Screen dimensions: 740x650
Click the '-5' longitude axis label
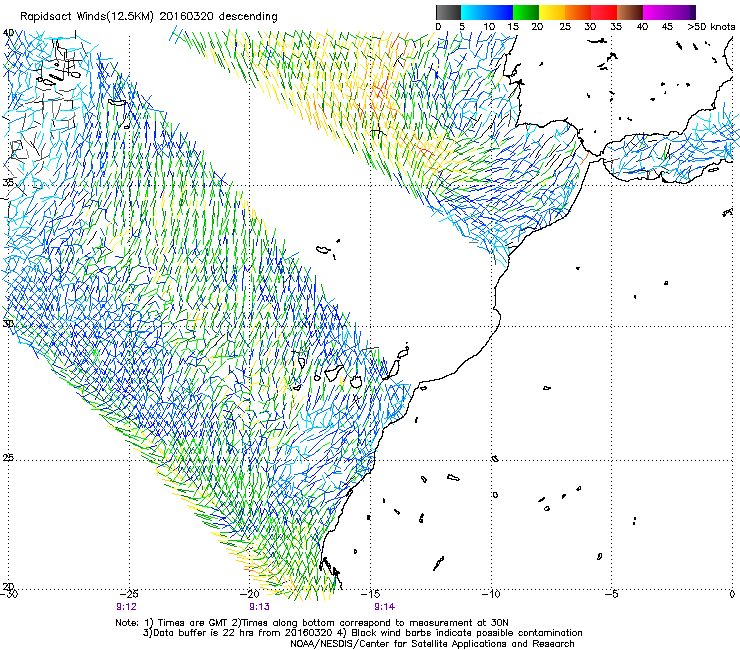tap(612, 594)
